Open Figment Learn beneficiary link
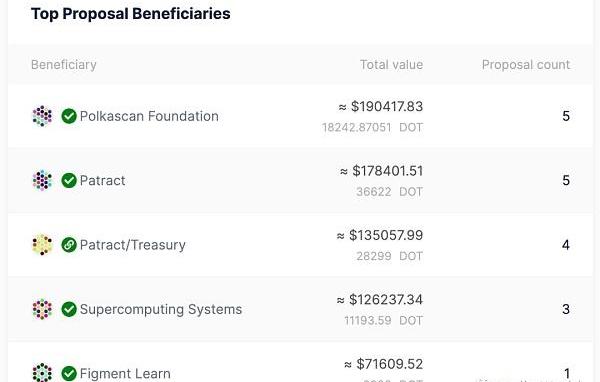 pyautogui.click(x=125, y=373)
